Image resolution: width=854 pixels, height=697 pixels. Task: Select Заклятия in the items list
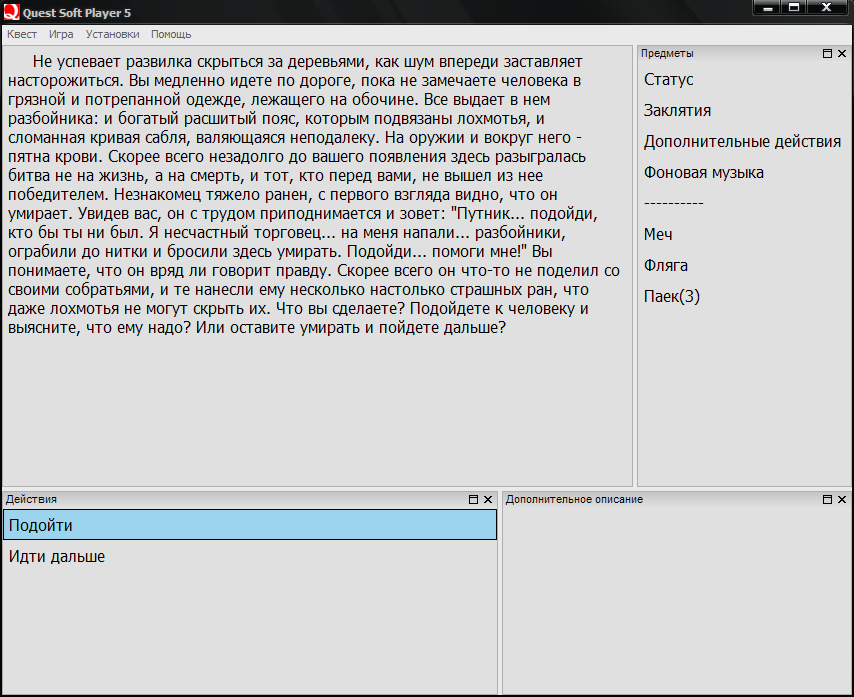click(x=677, y=111)
